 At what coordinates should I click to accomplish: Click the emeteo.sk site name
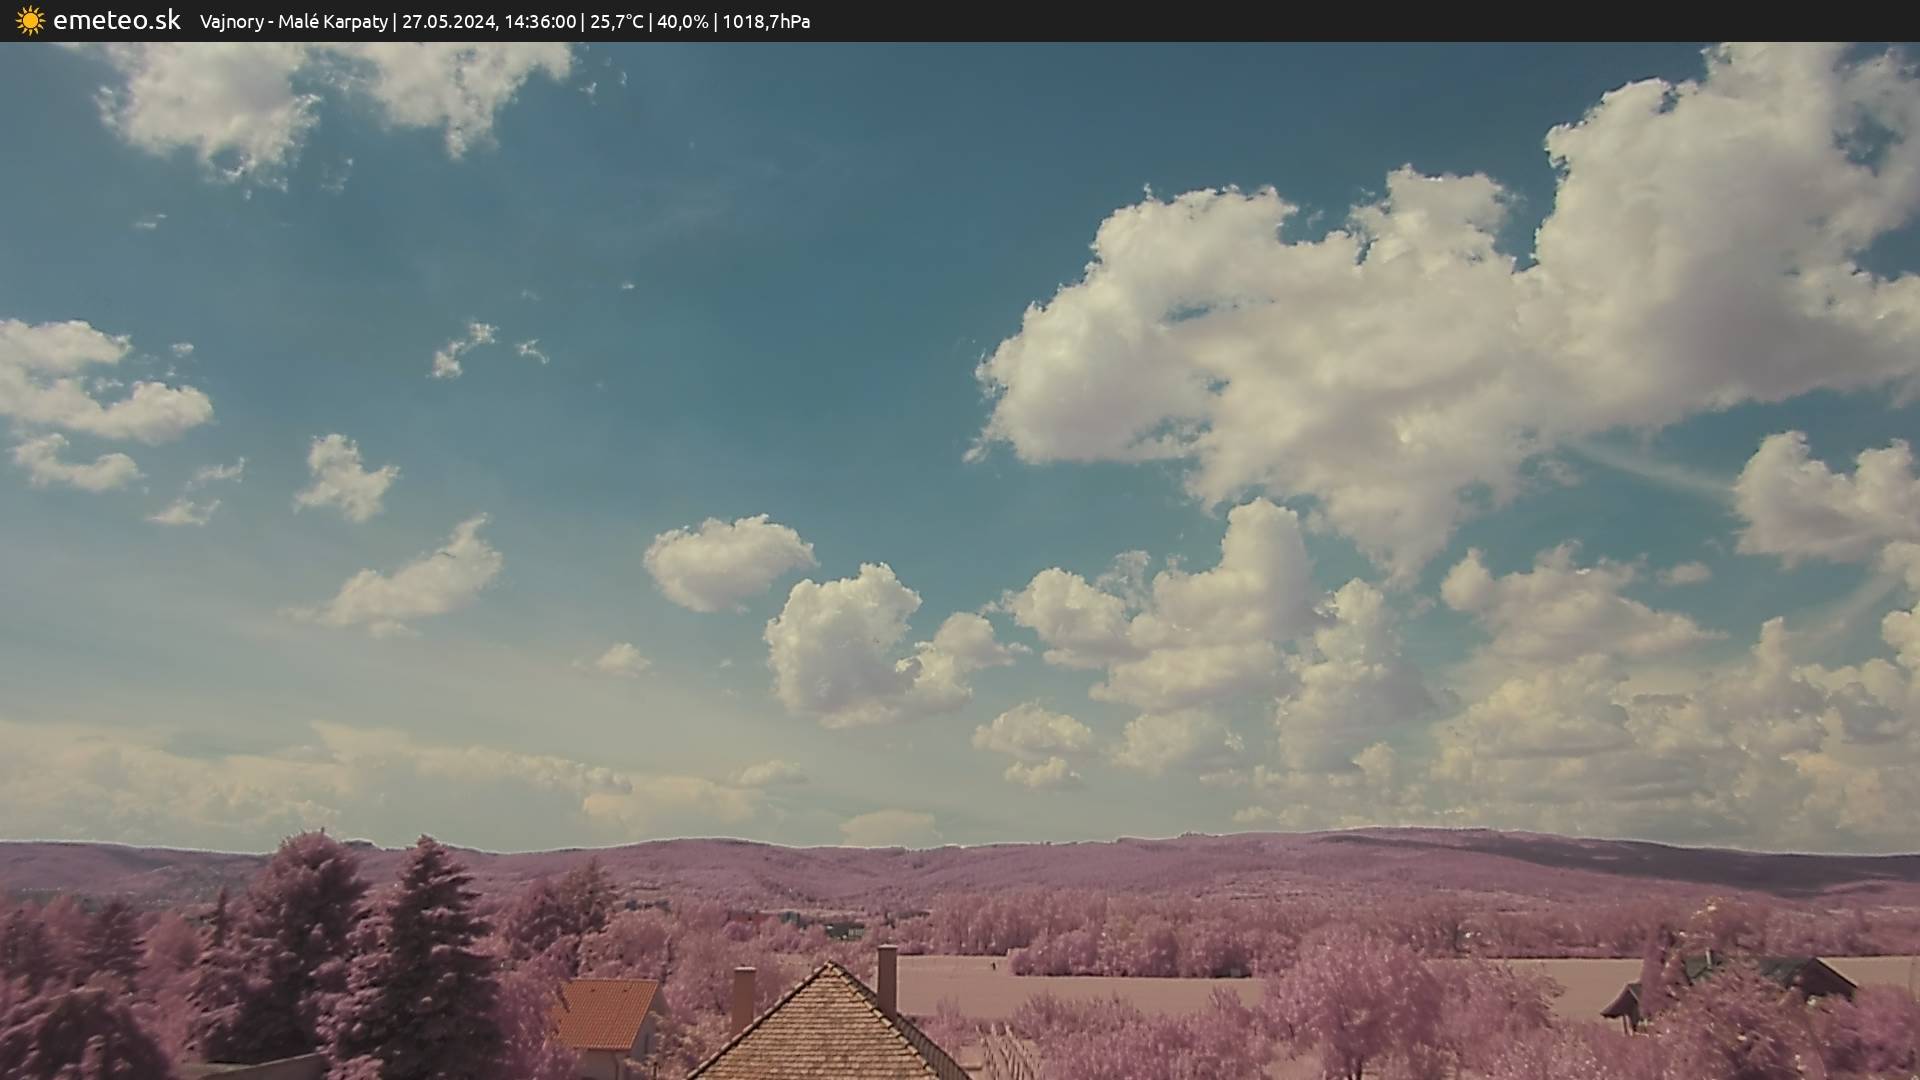pos(117,20)
